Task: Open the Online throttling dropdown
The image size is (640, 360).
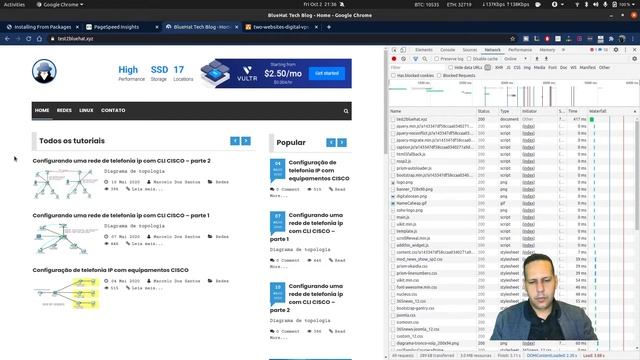Action: (x=516, y=59)
